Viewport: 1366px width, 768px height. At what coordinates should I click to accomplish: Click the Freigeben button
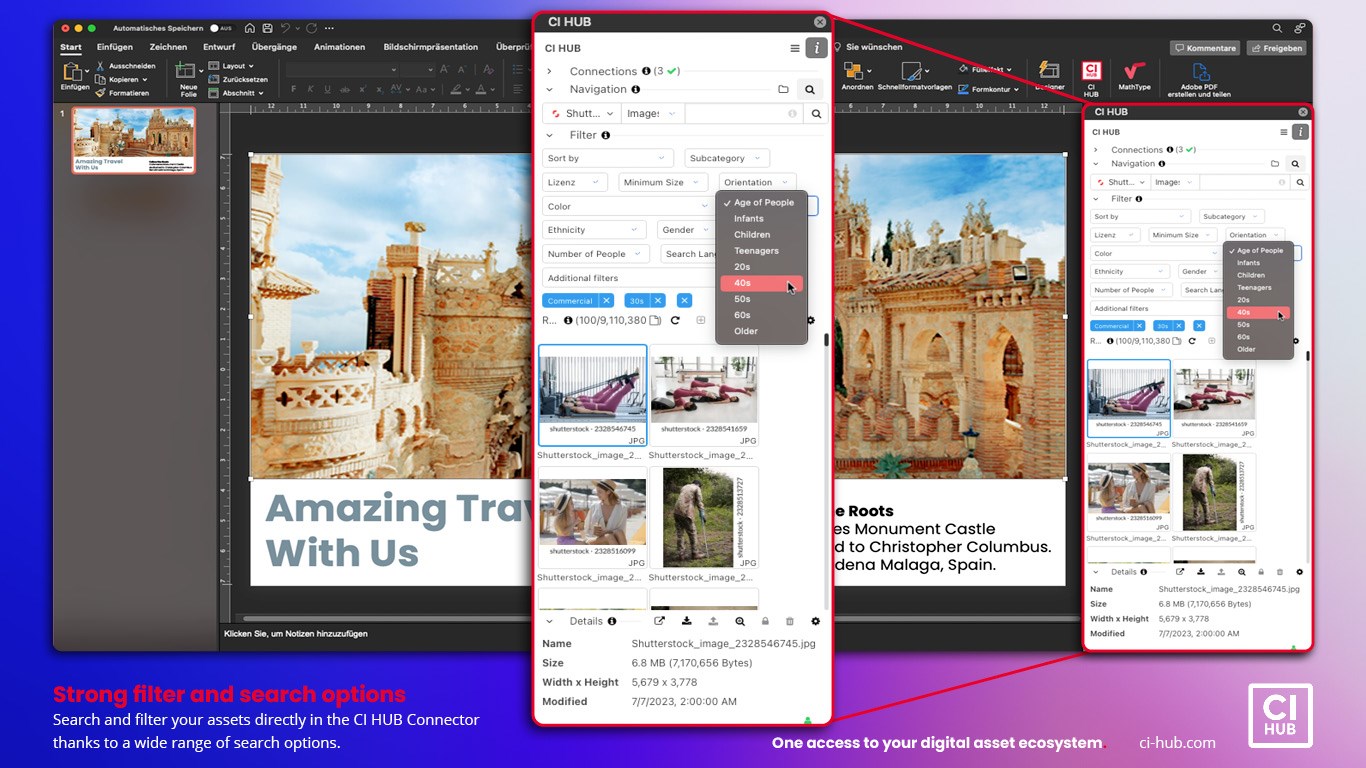pyautogui.click(x=1276, y=48)
